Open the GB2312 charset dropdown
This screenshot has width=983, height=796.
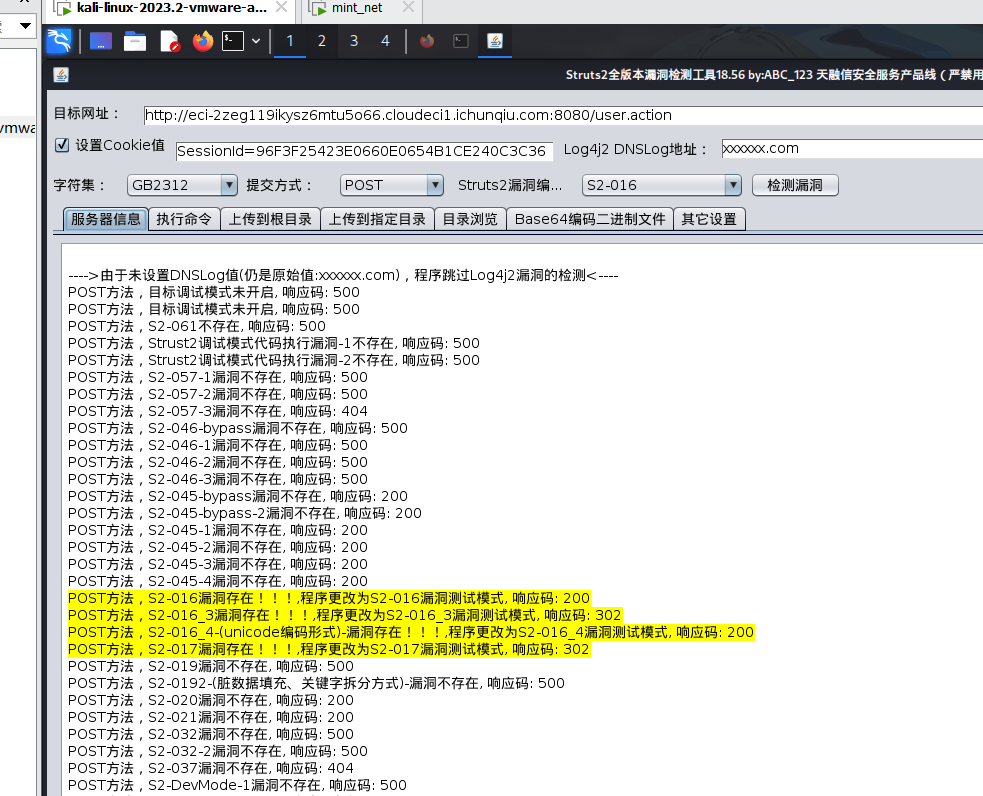182,186
